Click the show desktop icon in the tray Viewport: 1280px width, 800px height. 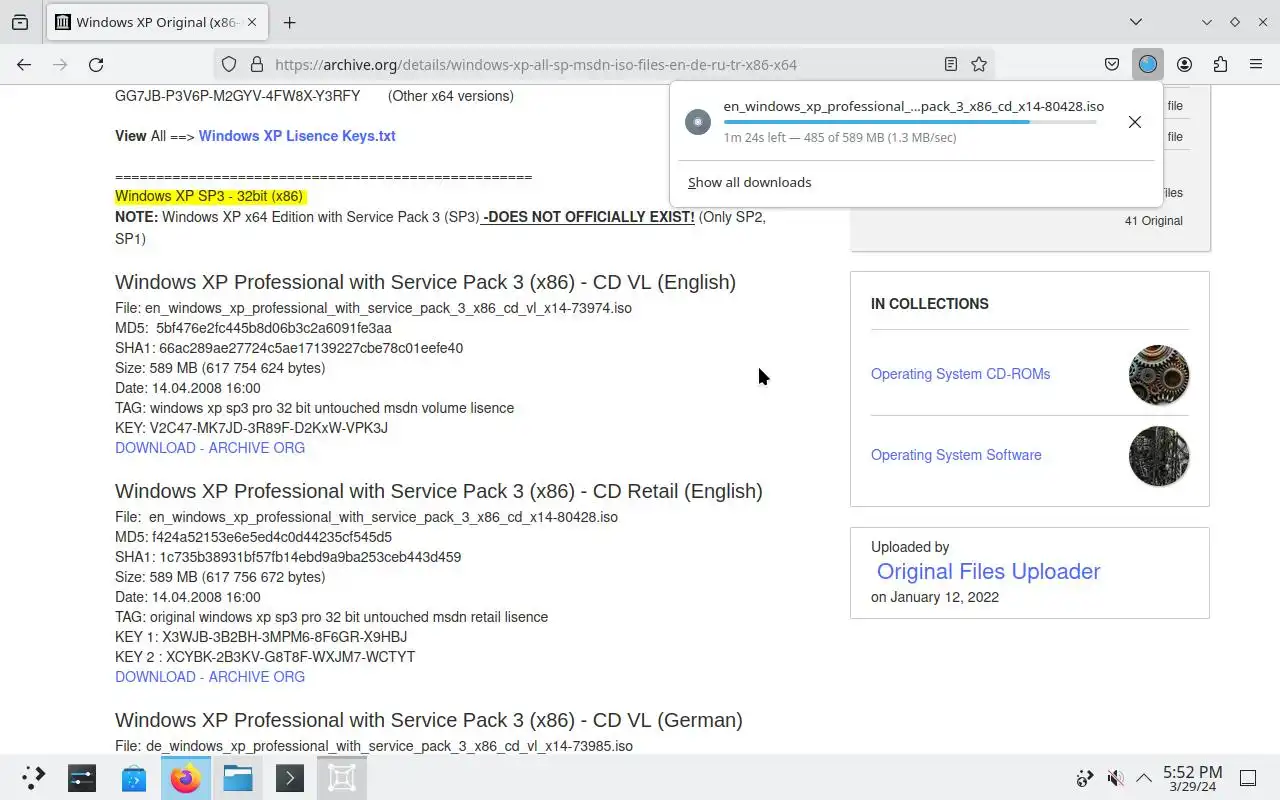point(1248,778)
